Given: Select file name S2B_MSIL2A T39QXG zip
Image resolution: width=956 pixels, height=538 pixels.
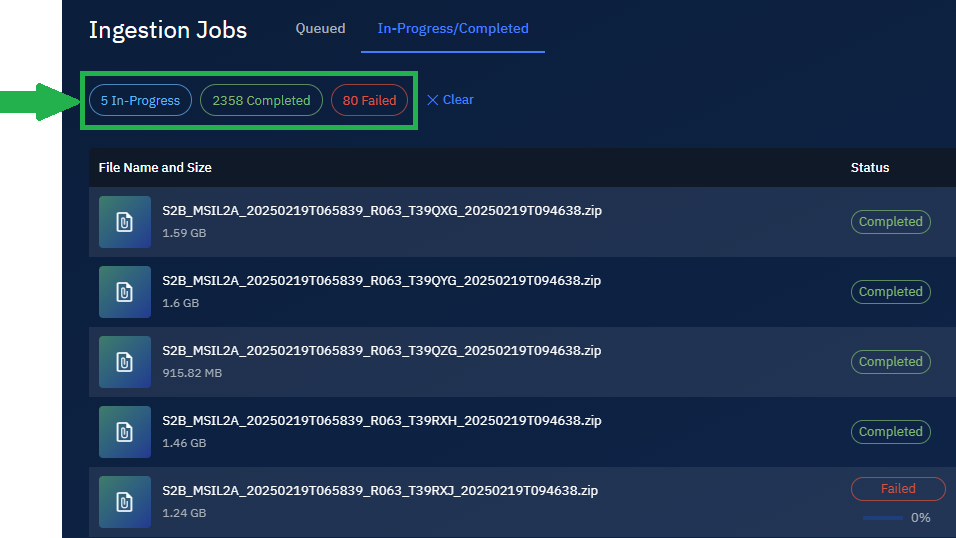Looking at the screenshot, I should click(x=382, y=210).
